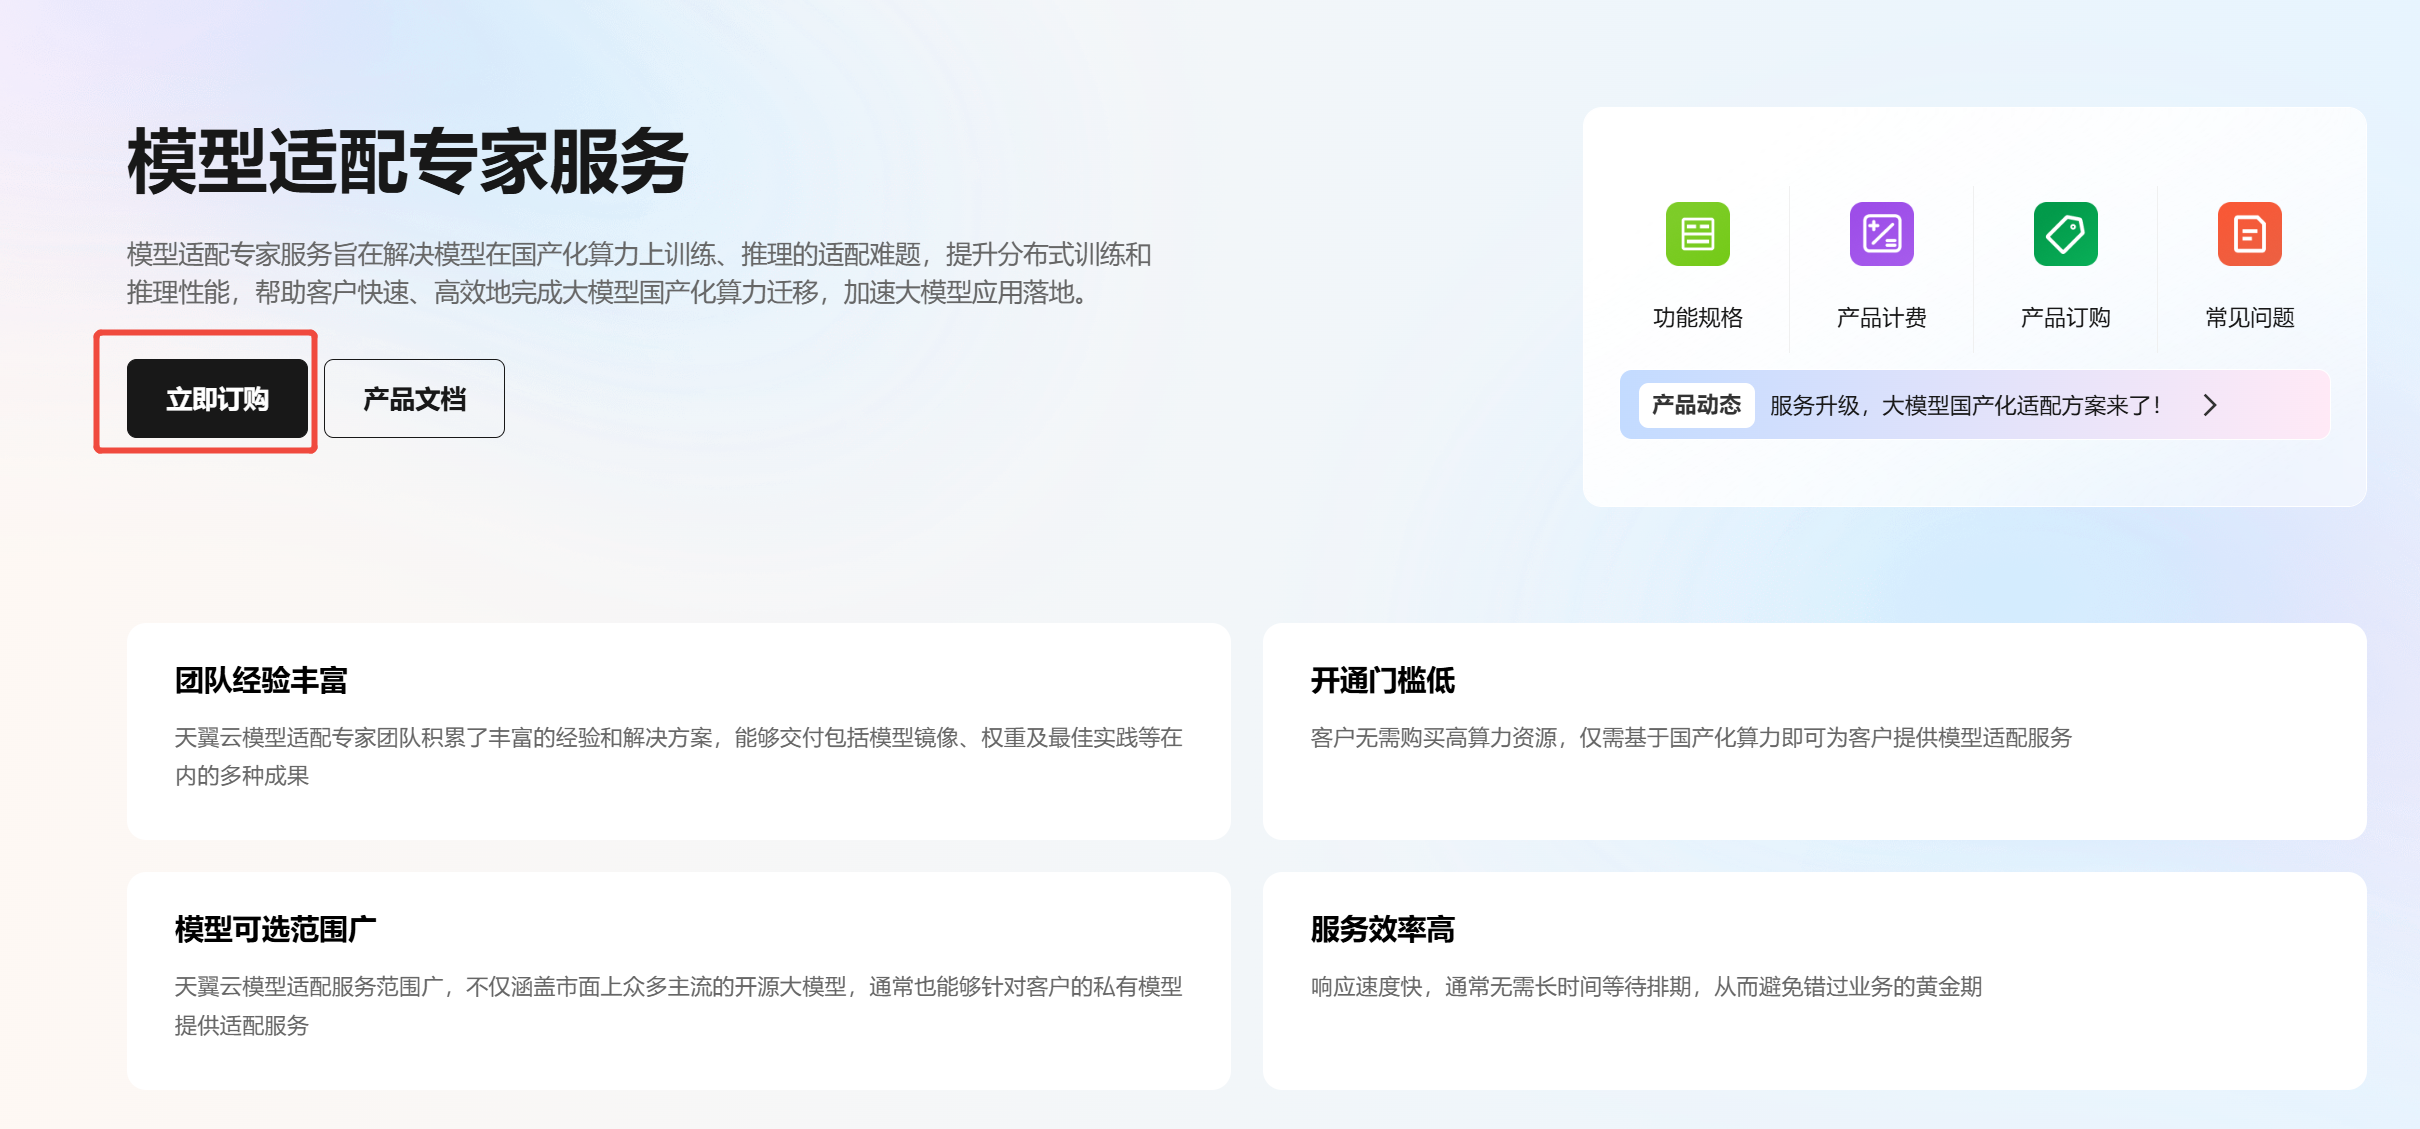Click the 模型适配专家服务 main title
This screenshot has height=1129, width=2420.
coord(407,162)
